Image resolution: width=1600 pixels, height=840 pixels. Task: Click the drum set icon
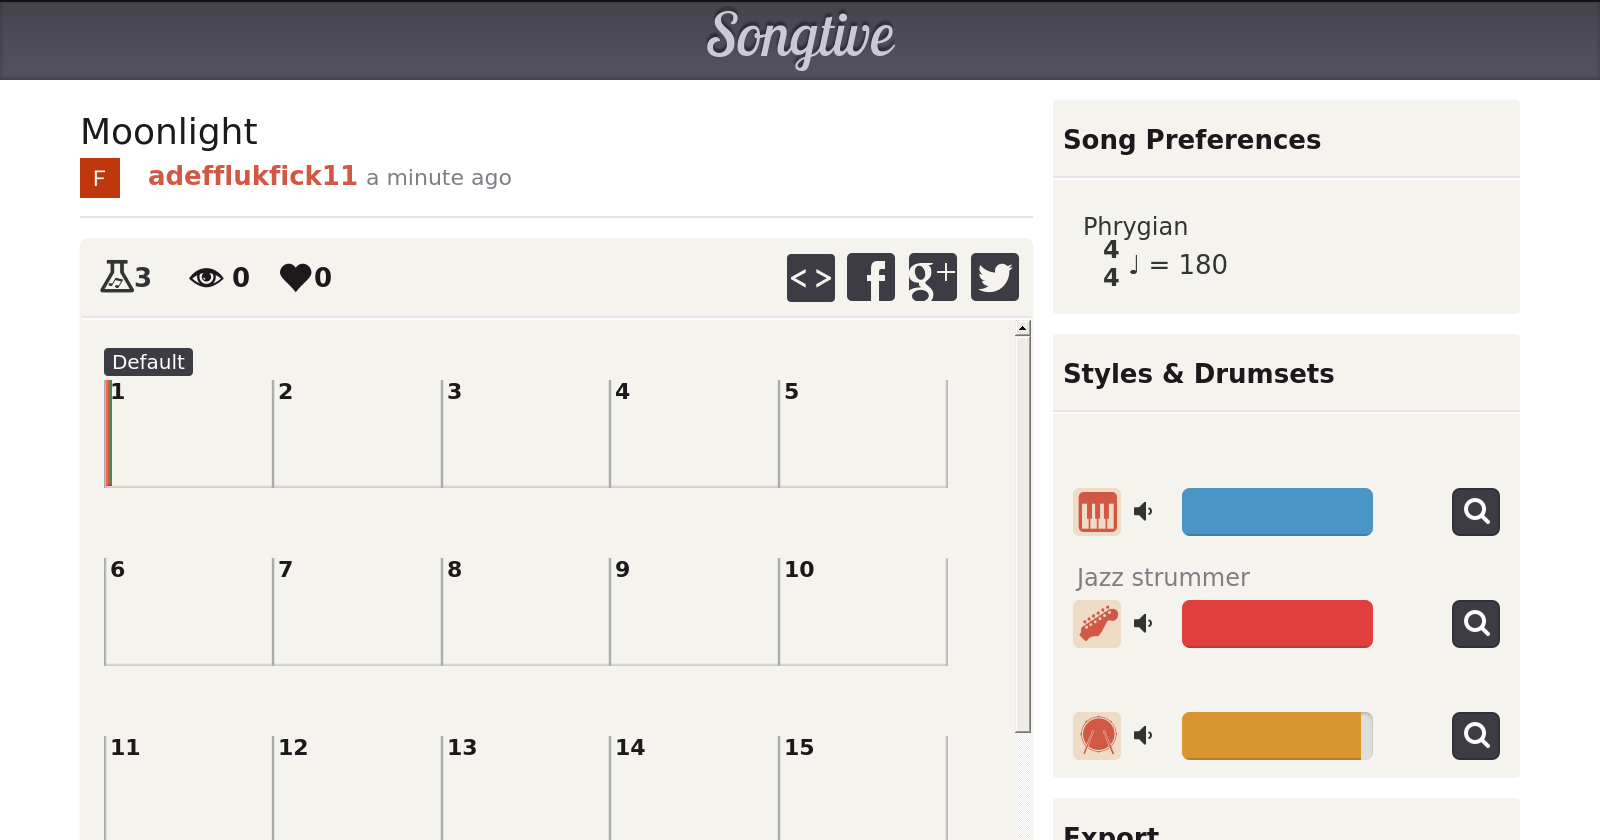pyautogui.click(x=1097, y=736)
